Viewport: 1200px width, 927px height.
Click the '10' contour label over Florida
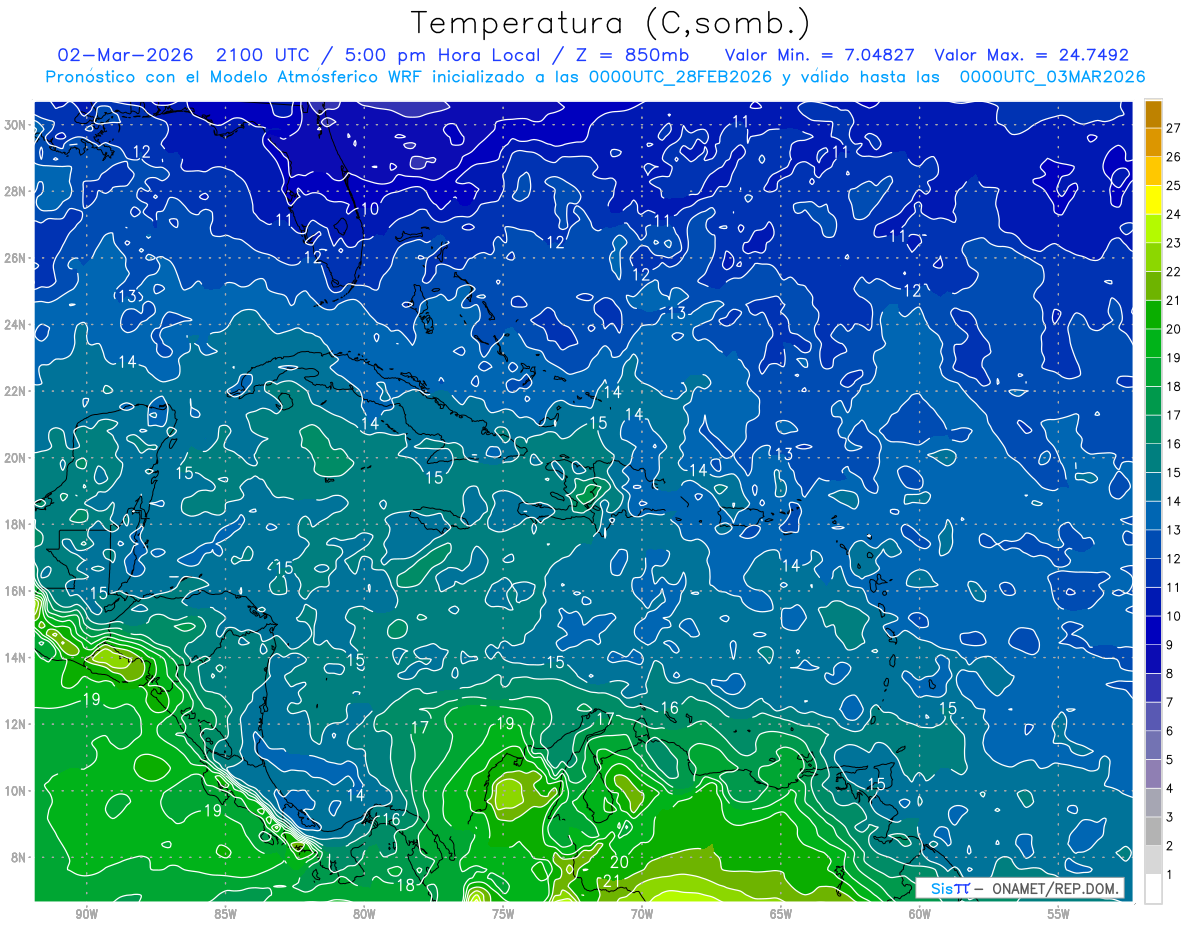(x=370, y=209)
